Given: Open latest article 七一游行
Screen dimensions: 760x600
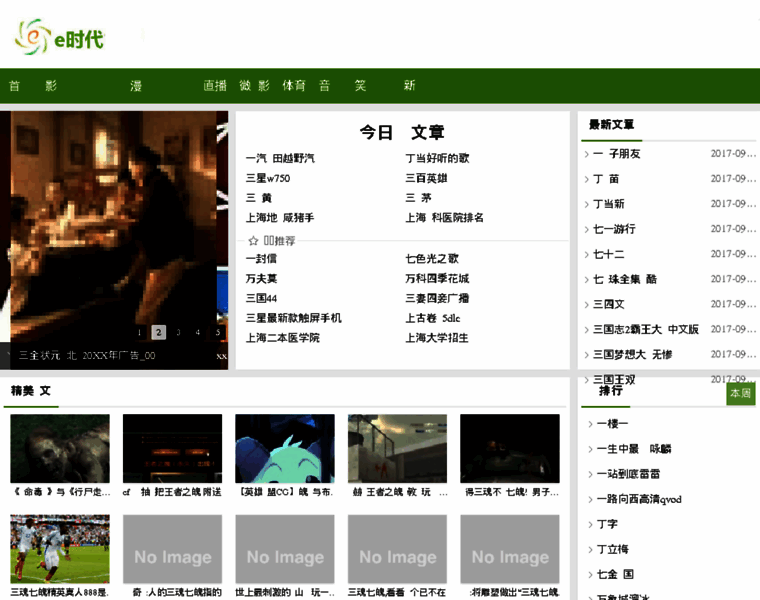Looking at the screenshot, I should pos(614,229).
